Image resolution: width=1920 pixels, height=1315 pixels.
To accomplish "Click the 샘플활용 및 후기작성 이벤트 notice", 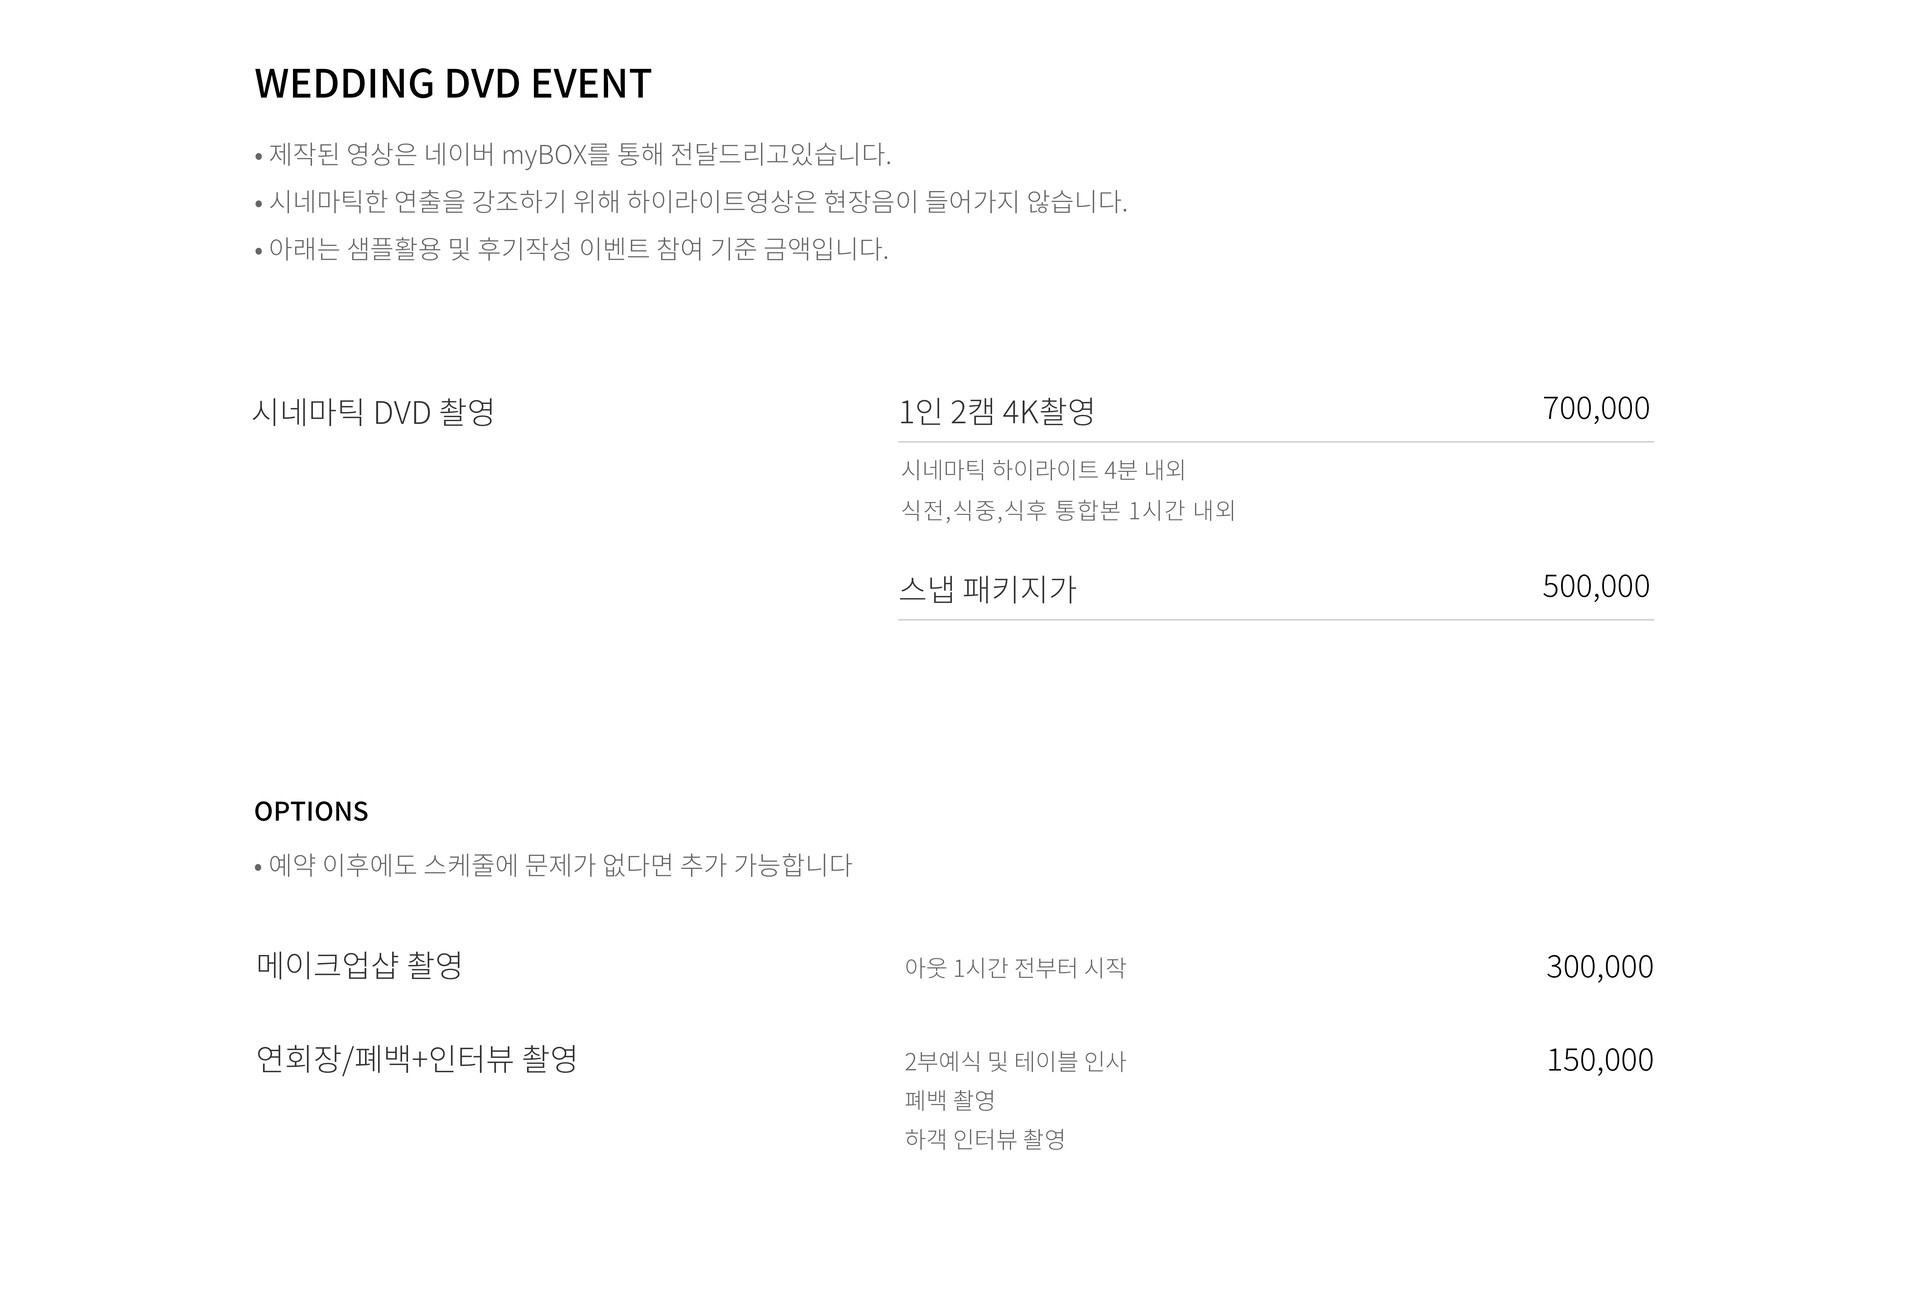I will (572, 249).
